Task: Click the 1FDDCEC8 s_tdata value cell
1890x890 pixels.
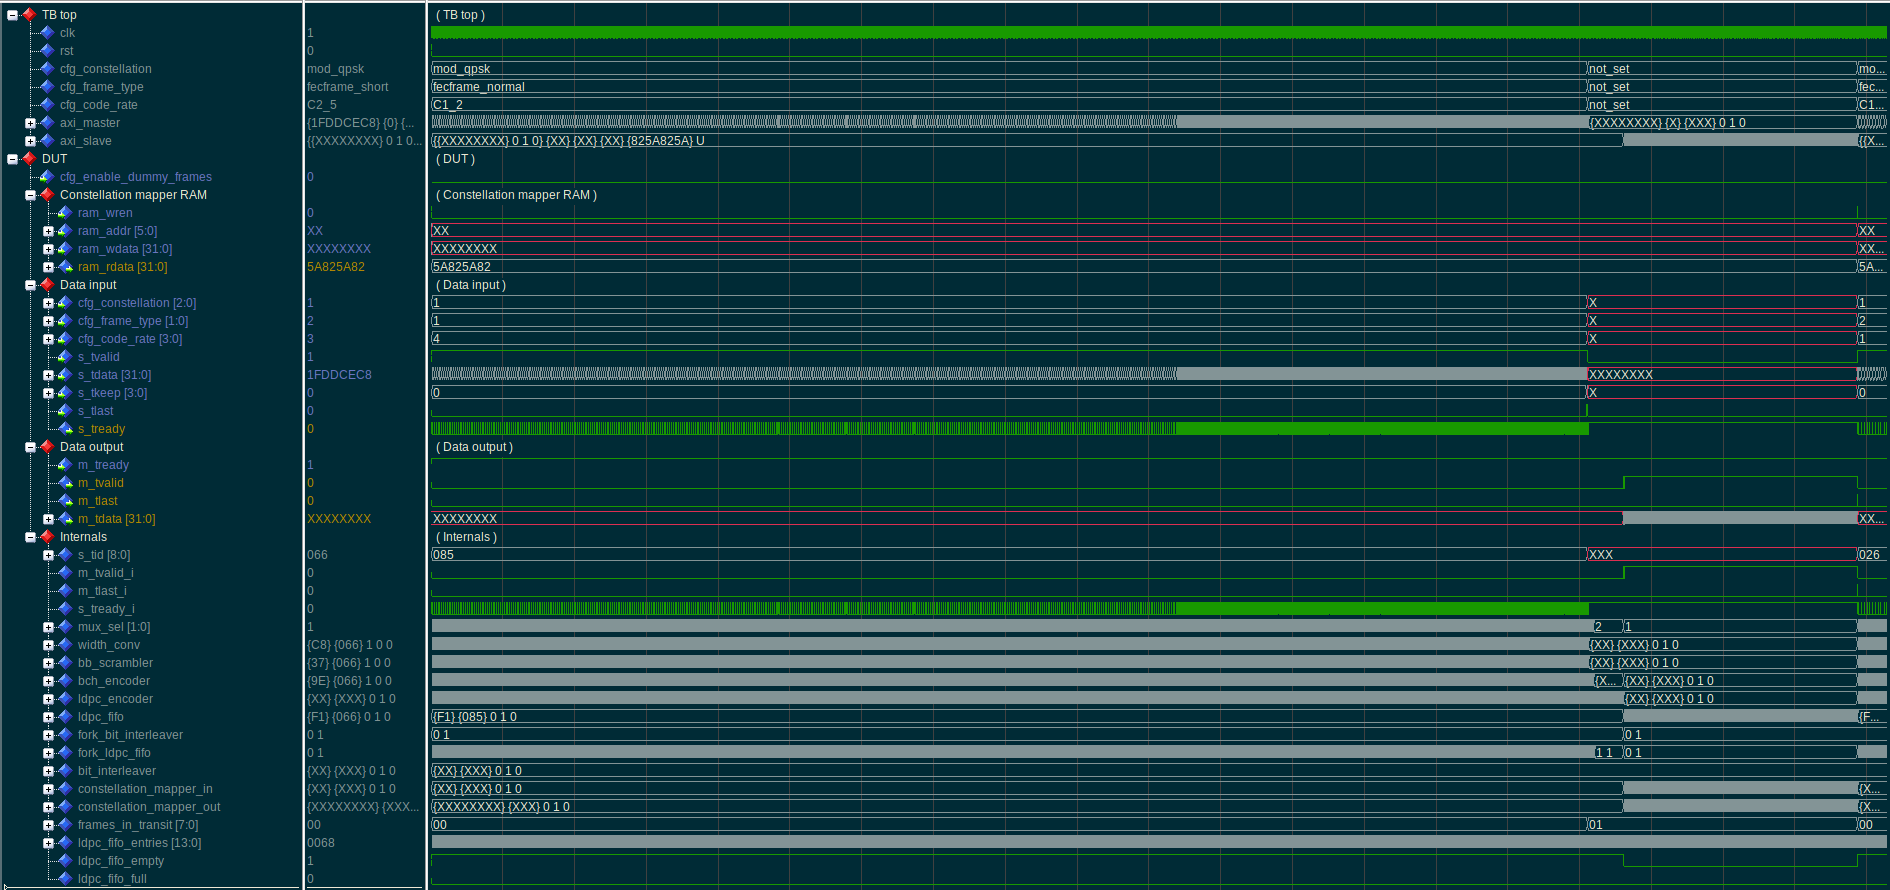Action: click(x=339, y=375)
